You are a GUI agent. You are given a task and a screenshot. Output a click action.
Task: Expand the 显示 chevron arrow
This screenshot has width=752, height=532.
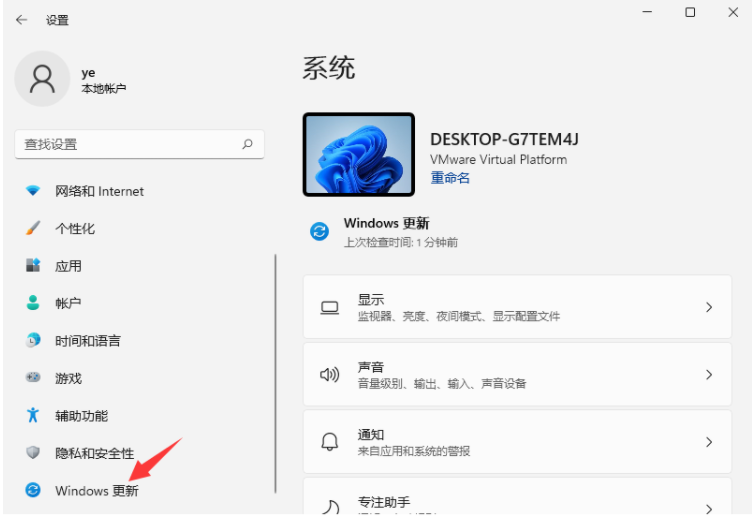click(x=709, y=307)
